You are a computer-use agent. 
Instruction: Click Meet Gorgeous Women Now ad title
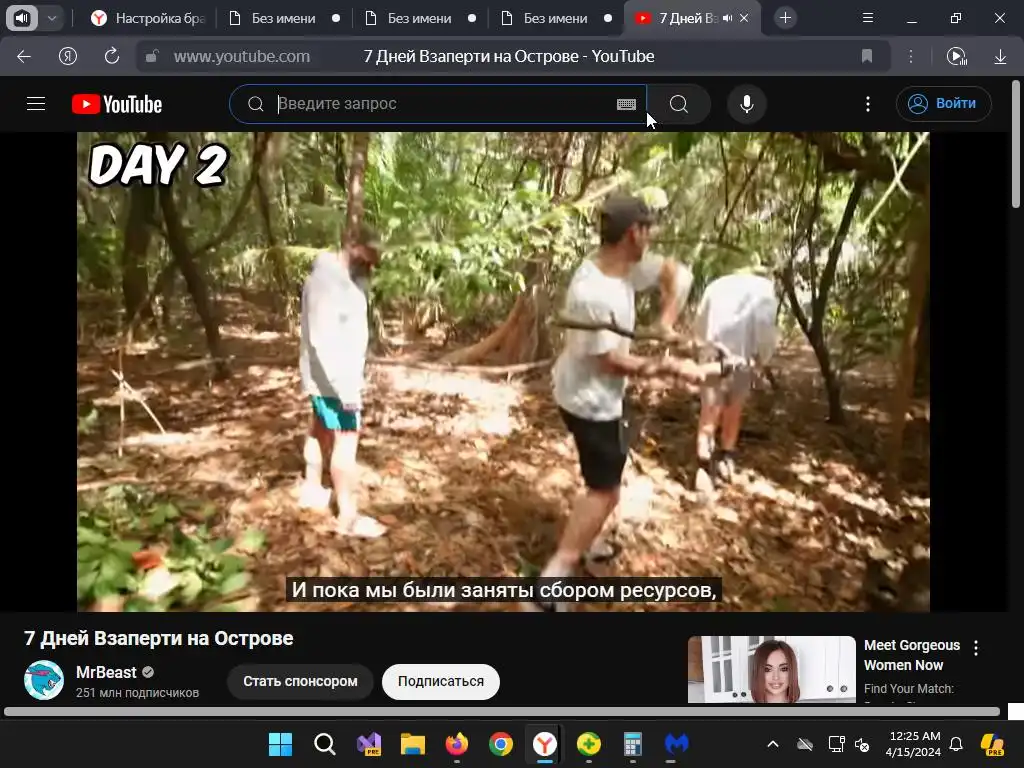click(912, 655)
